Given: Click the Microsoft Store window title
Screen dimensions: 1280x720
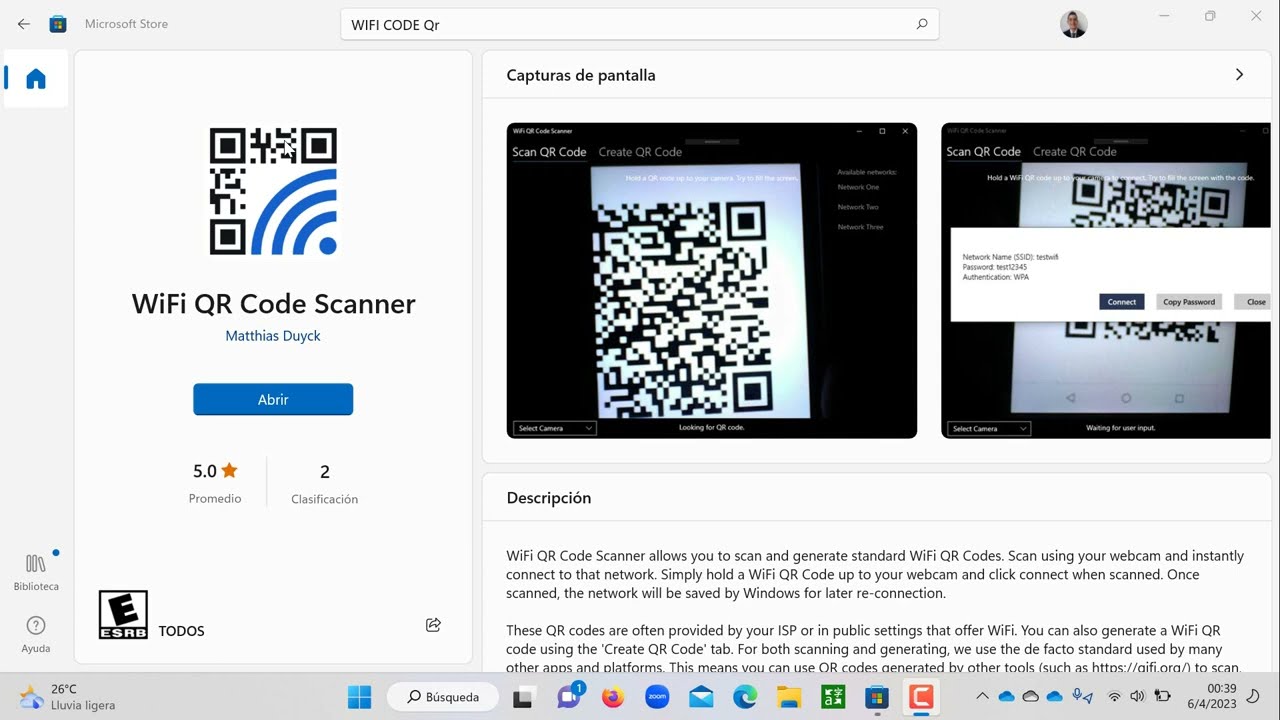Looking at the screenshot, I should point(126,24).
